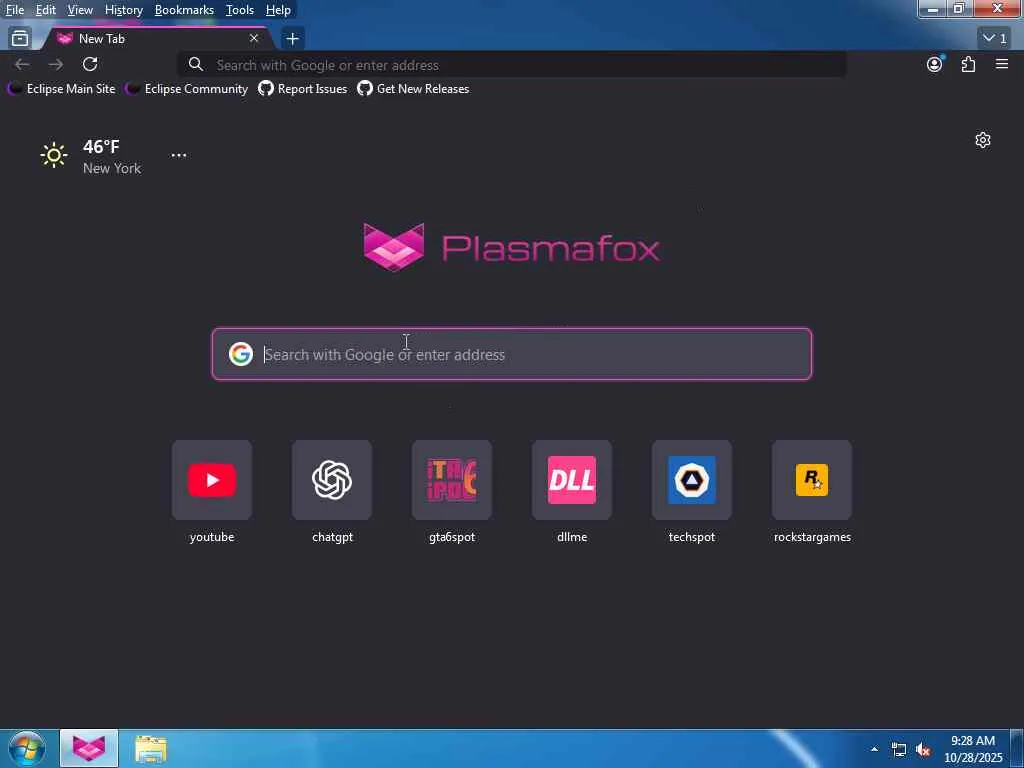Show hidden system tray icons
The height and width of the screenshot is (768, 1024).
pyautogui.click(x=874, y=749)
